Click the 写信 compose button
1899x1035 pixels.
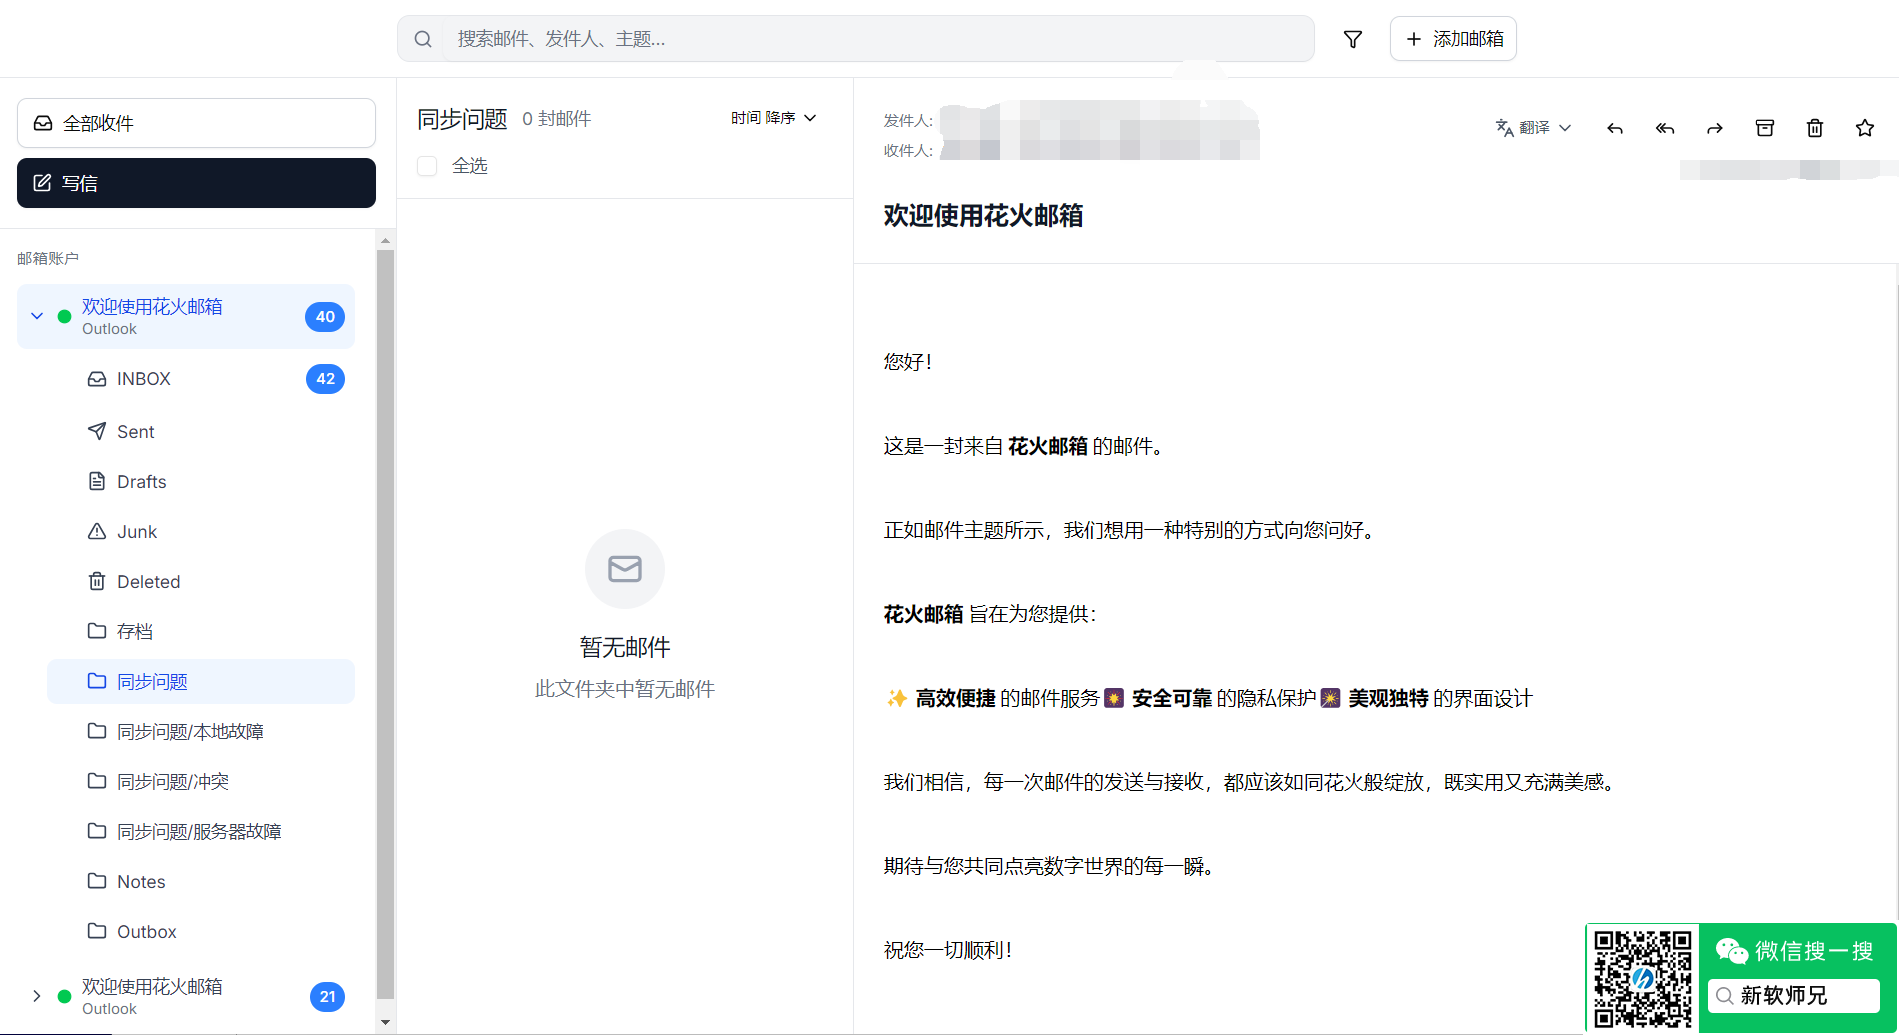point(196,183)
